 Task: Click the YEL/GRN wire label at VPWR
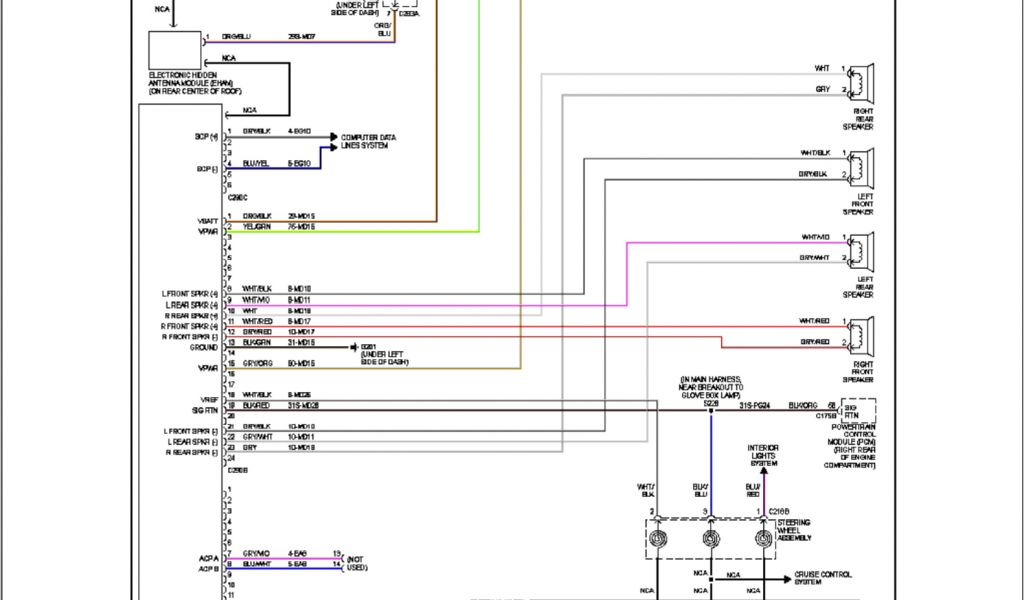[x=256, y=227]
